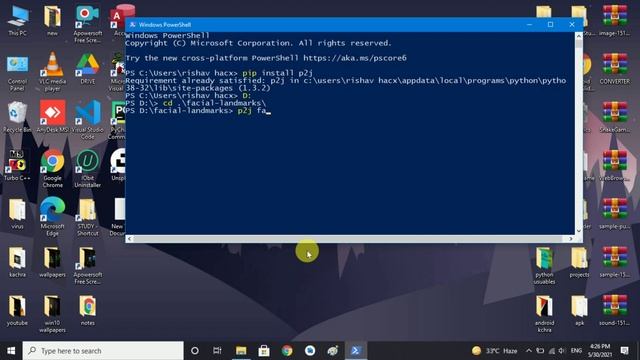Open the 'python usuables' folder
Viewport: 640px width, 360px height.
[544, 265]
